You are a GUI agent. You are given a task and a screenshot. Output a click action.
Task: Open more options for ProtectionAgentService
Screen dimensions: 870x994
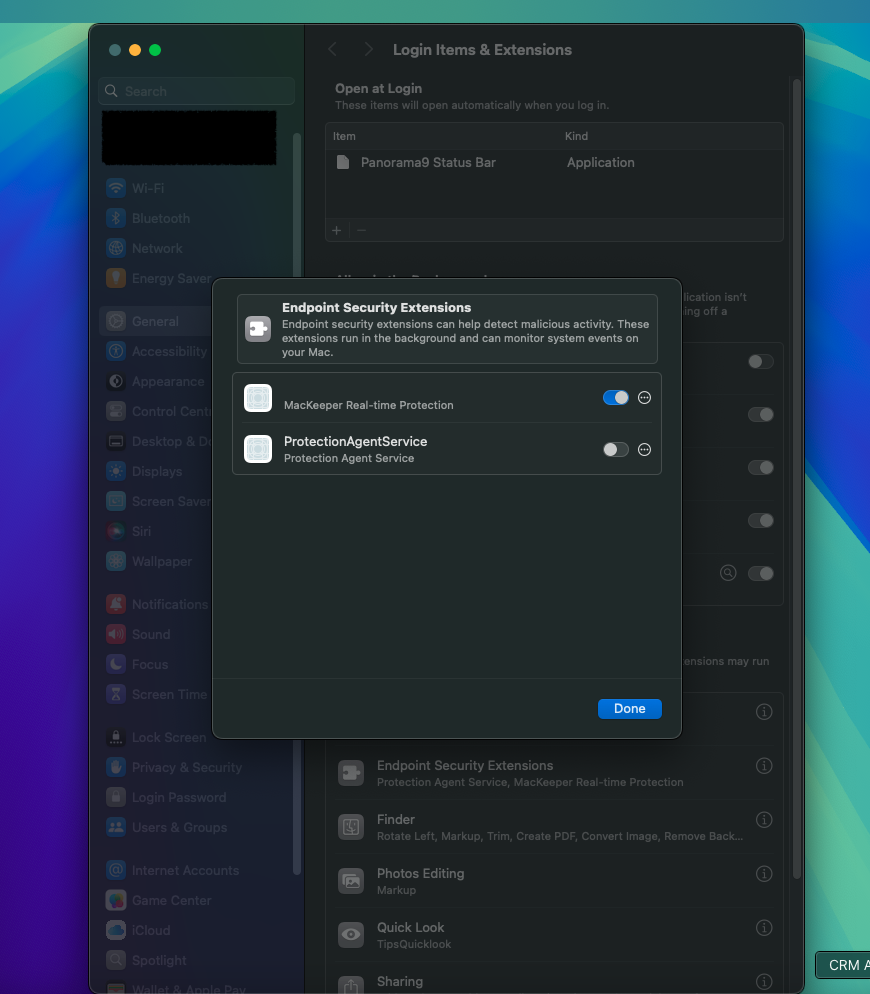point(644,449)
